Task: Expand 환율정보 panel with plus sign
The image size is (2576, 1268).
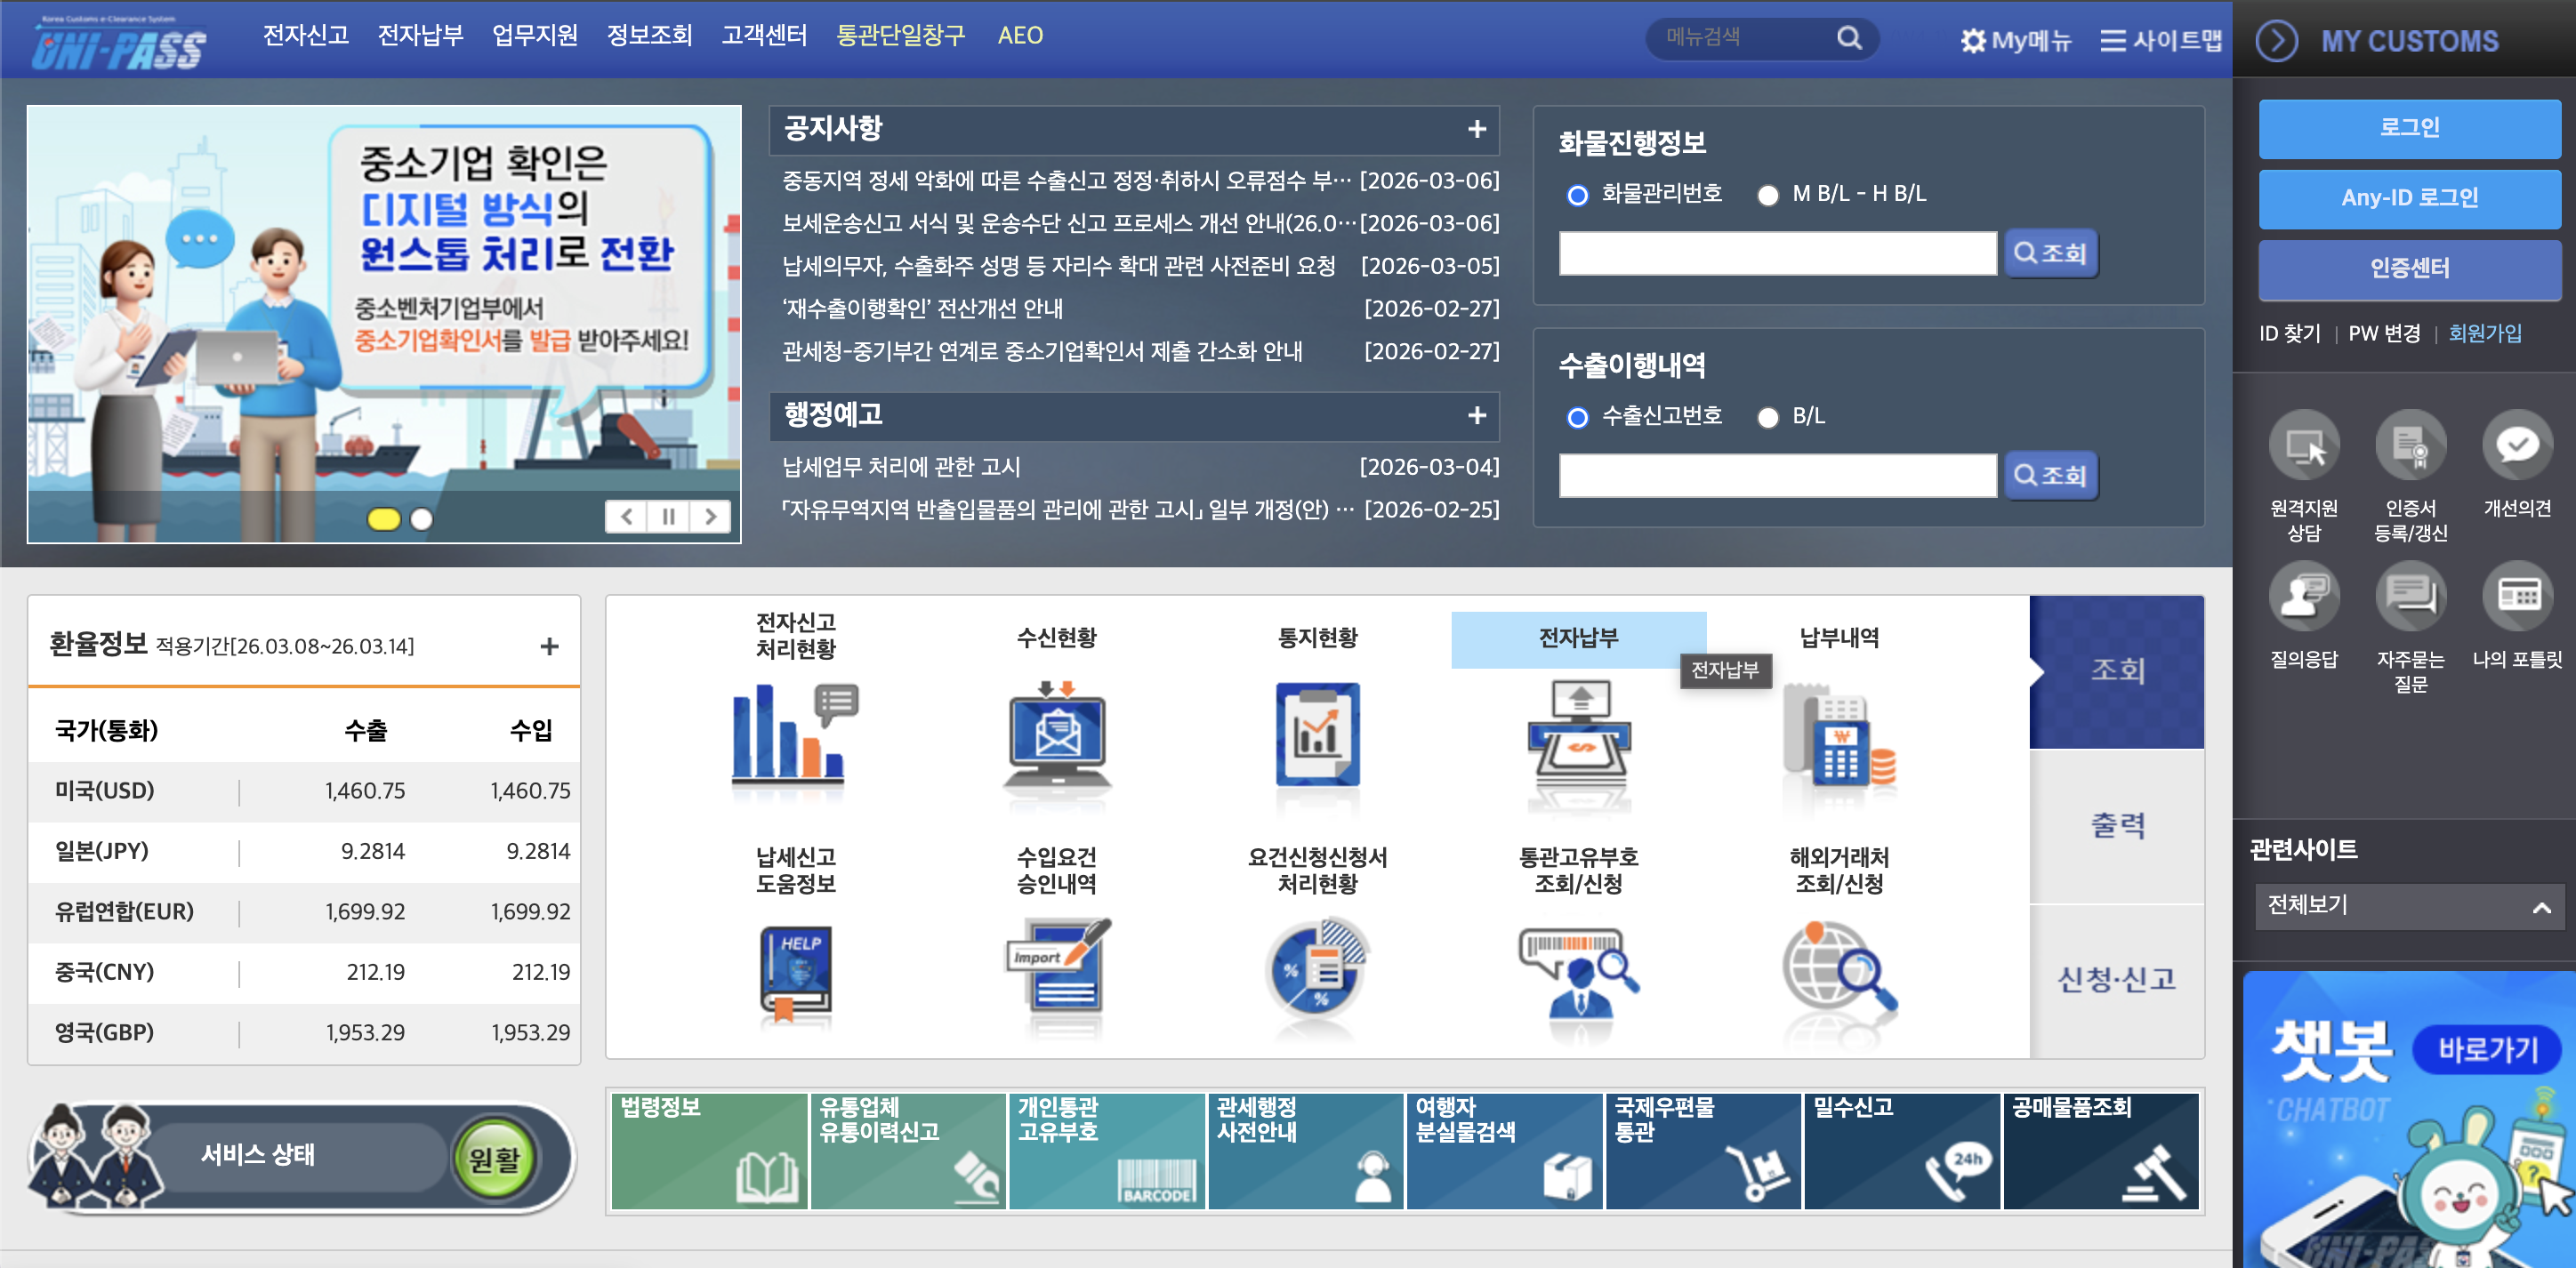Action: [549, 646]
